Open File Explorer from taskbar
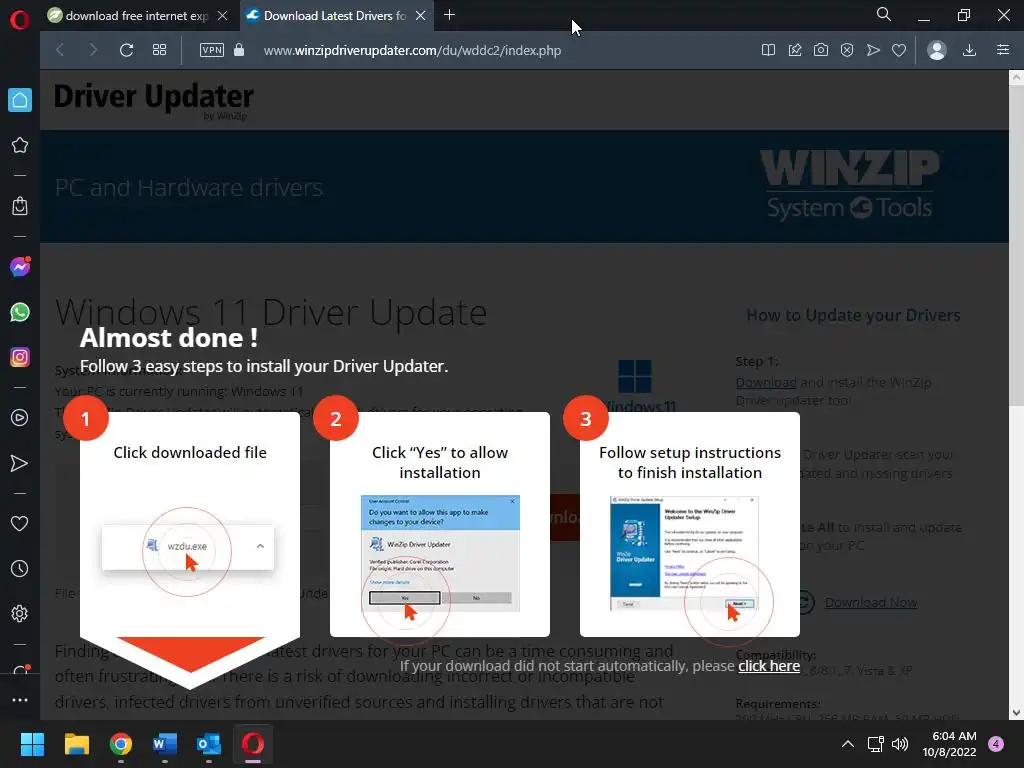Screen dimensions: 1024x768 pyautogui.click(x=76, y=744)
